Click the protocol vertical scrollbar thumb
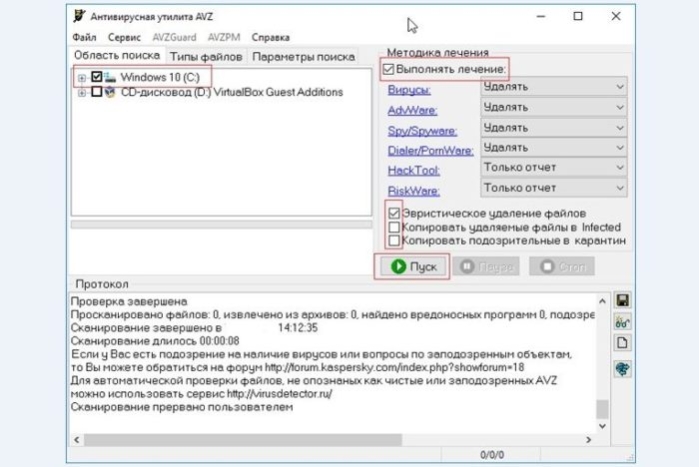699x467 pixels. coord(602,409)
